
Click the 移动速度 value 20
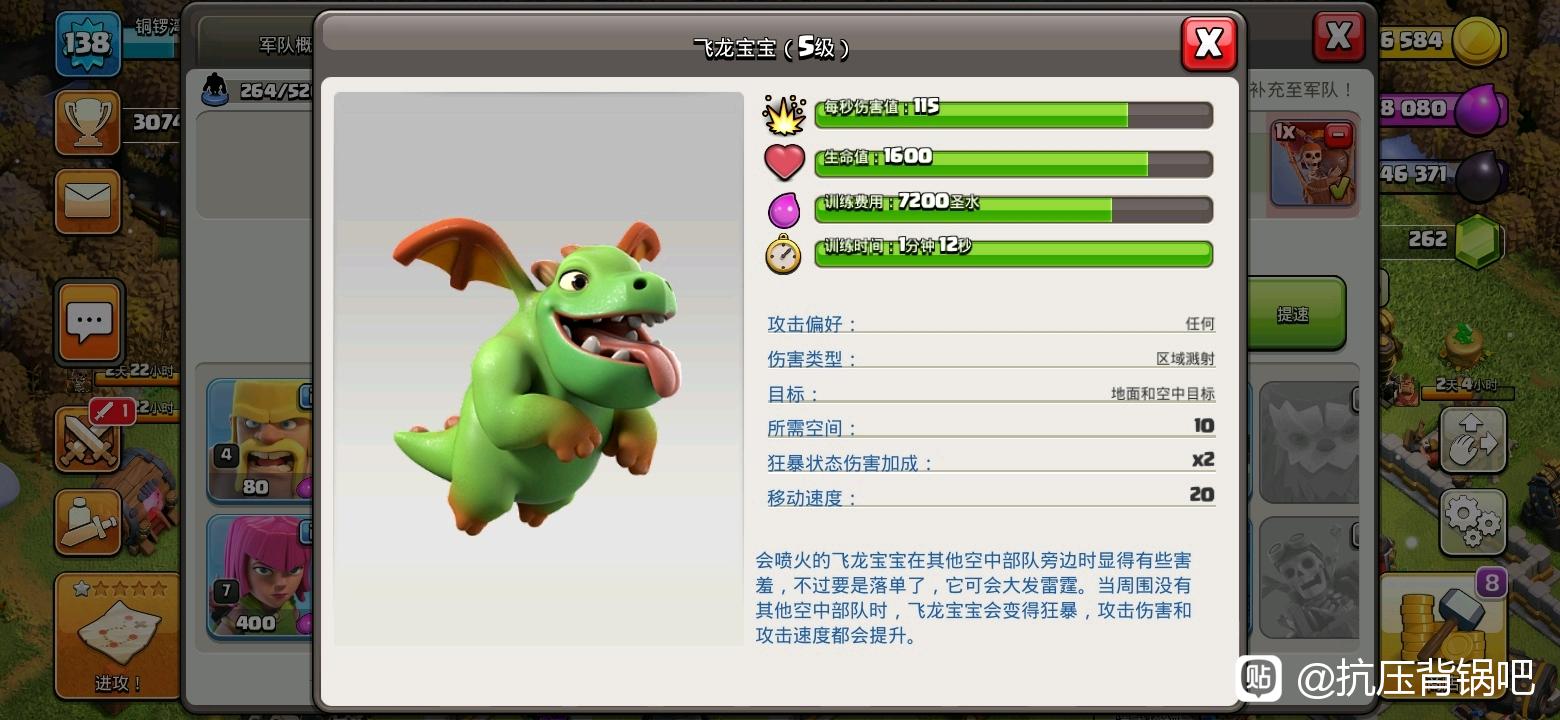point(1202,494)
